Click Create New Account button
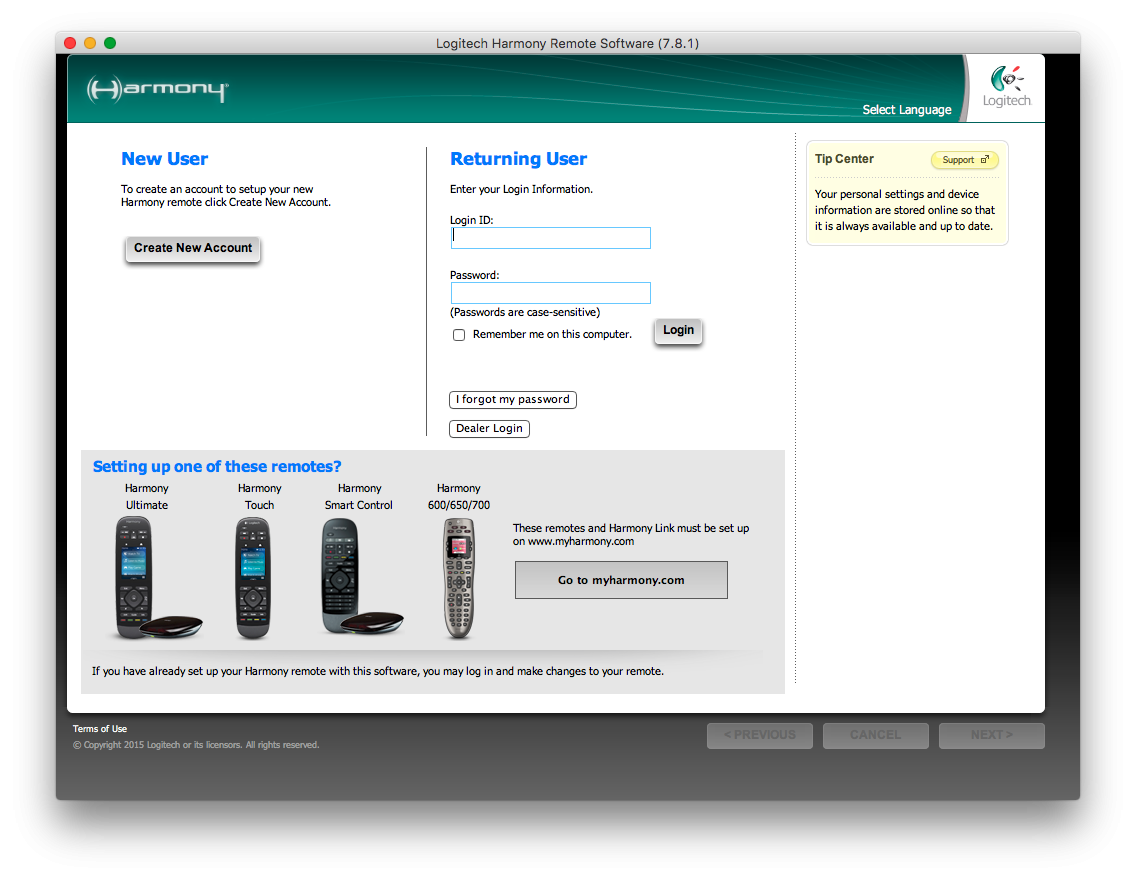This screenshot has width=1136, height=880. (193, 248)
